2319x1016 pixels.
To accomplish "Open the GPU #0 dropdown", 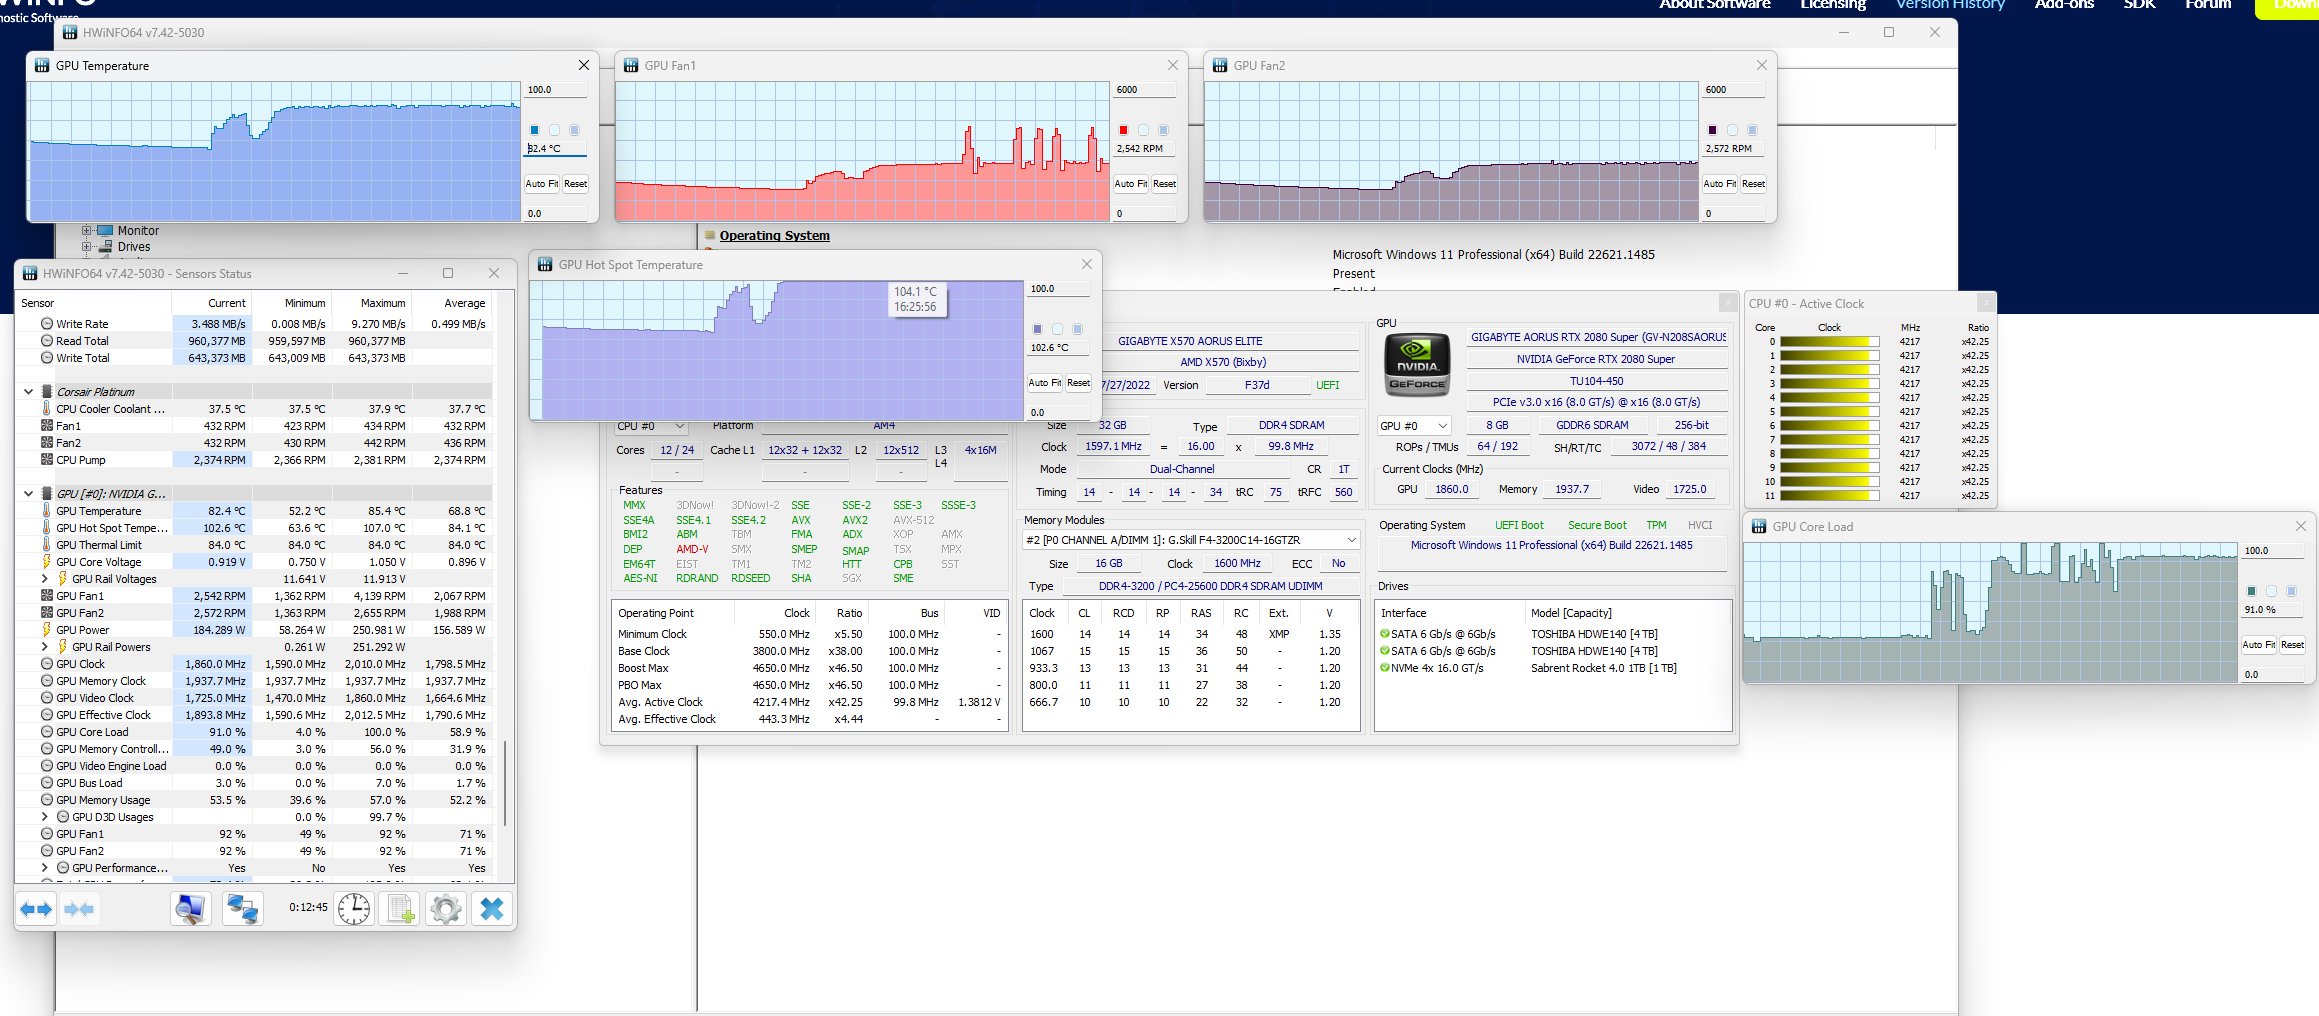I will pos(1413,425).
